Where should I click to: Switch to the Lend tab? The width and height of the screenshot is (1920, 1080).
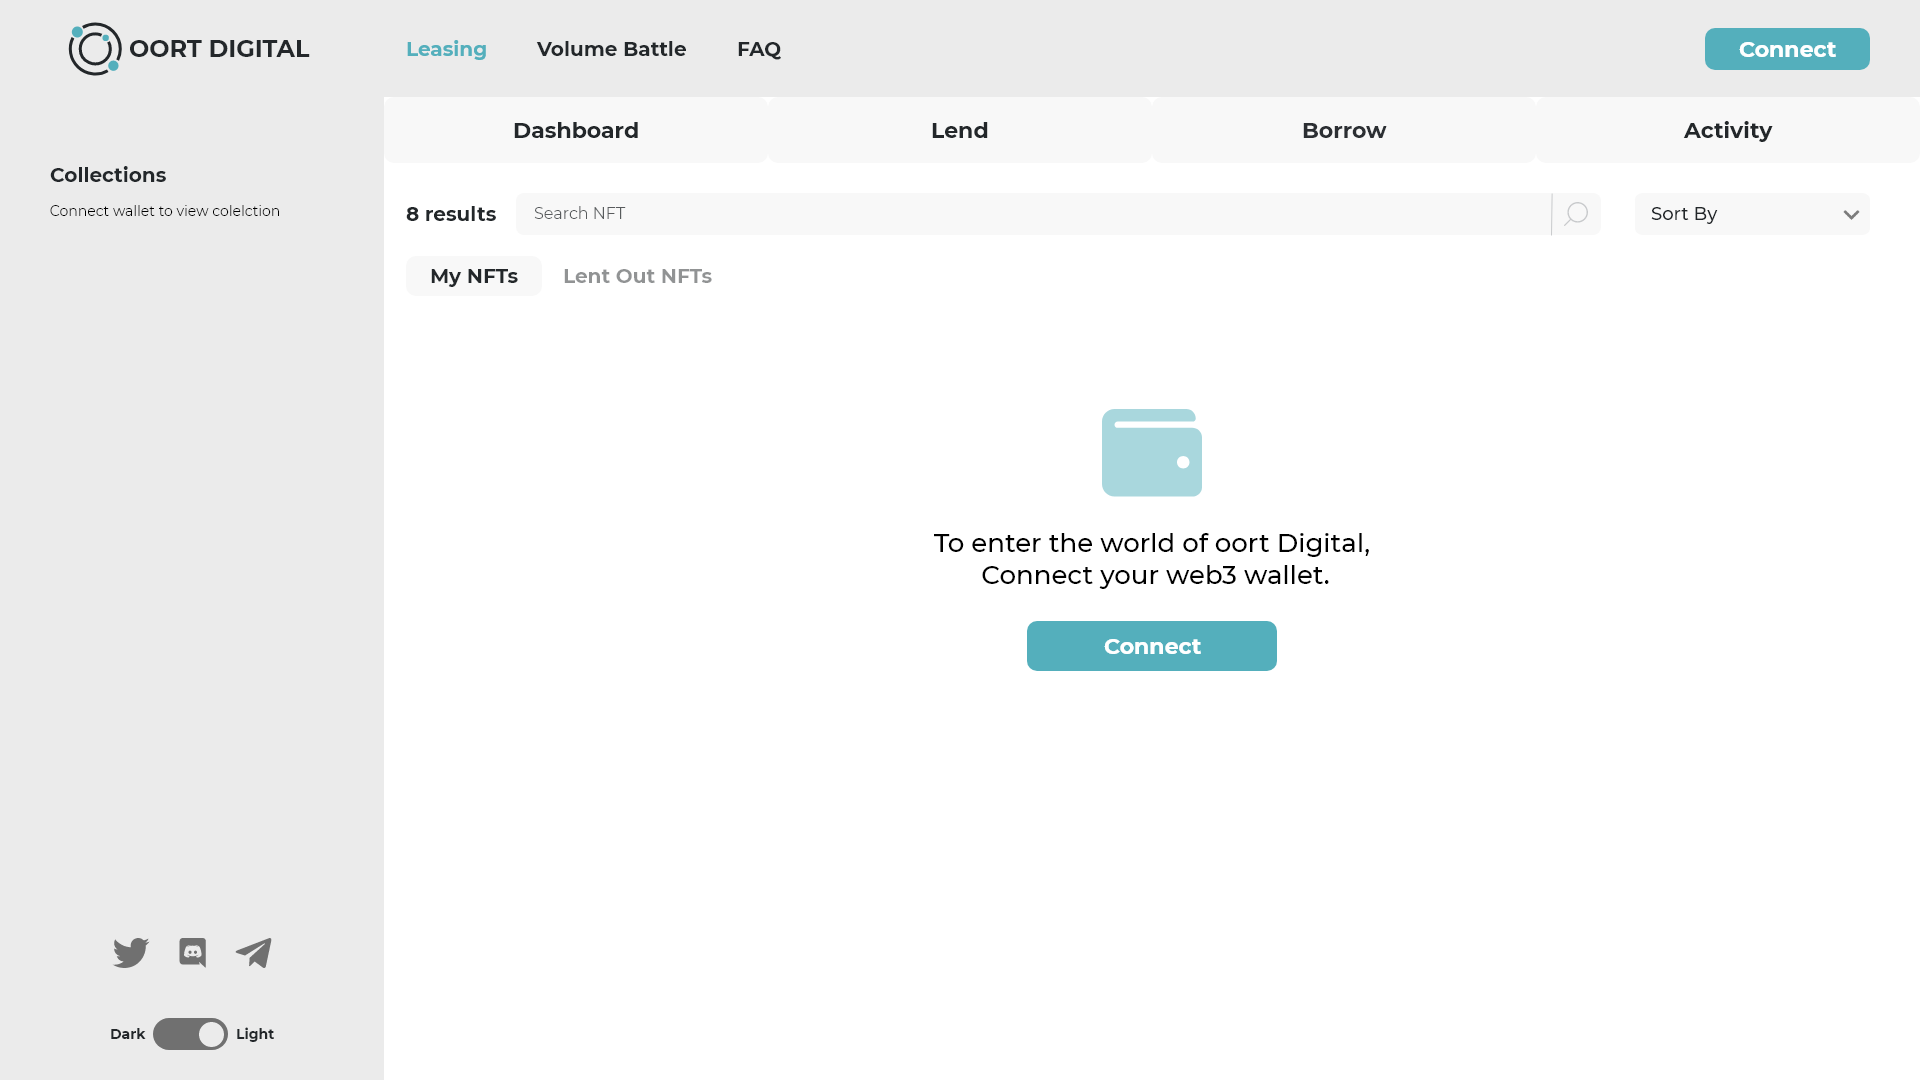click(x=960, y=130)
